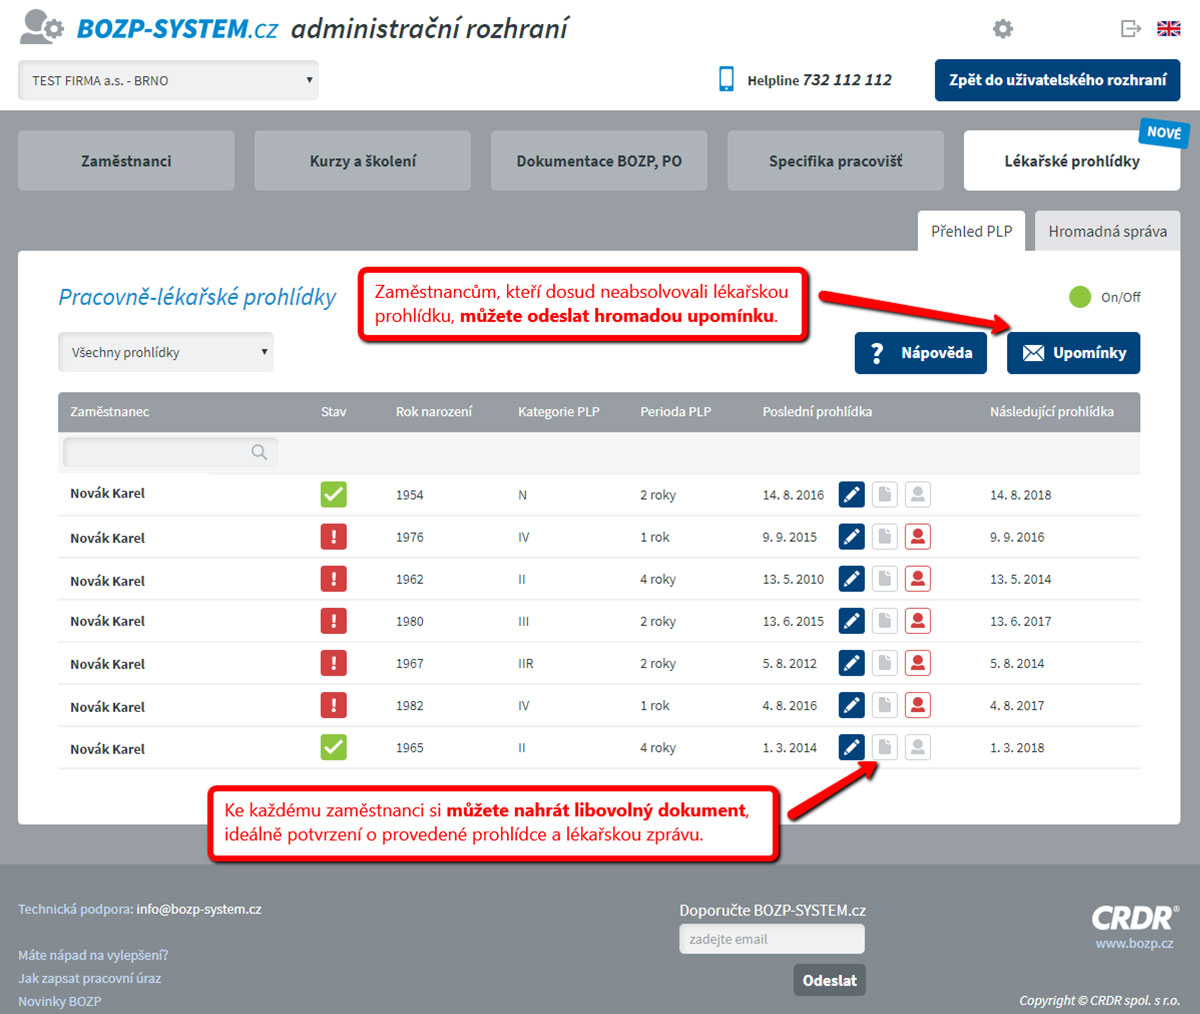Open the document icon in the 1954 row
This screenshot has height=1014, width=1200.
click(885, 494)
